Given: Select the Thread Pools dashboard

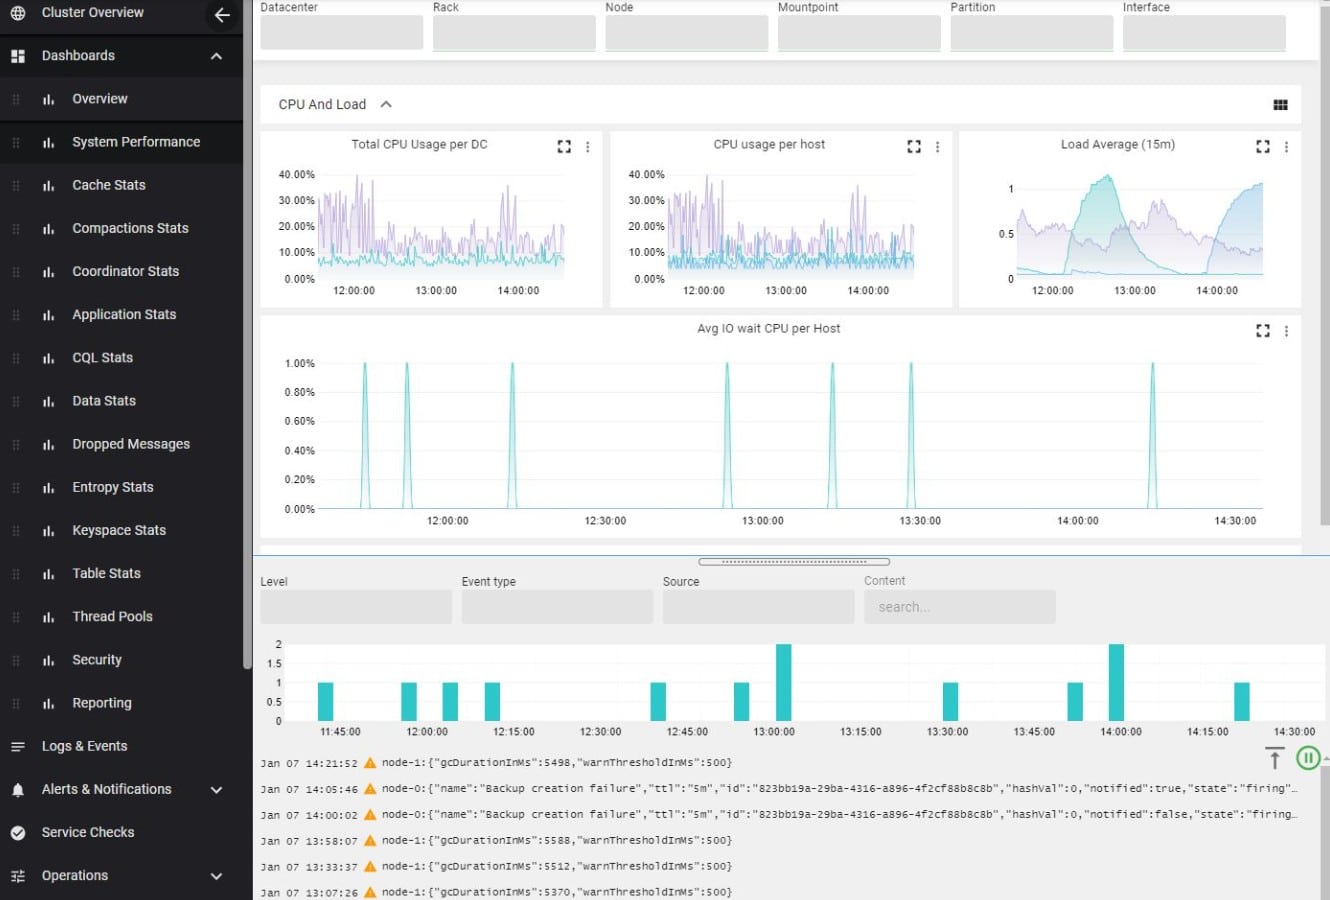Looking at the screenshot, I should (112, 616).
